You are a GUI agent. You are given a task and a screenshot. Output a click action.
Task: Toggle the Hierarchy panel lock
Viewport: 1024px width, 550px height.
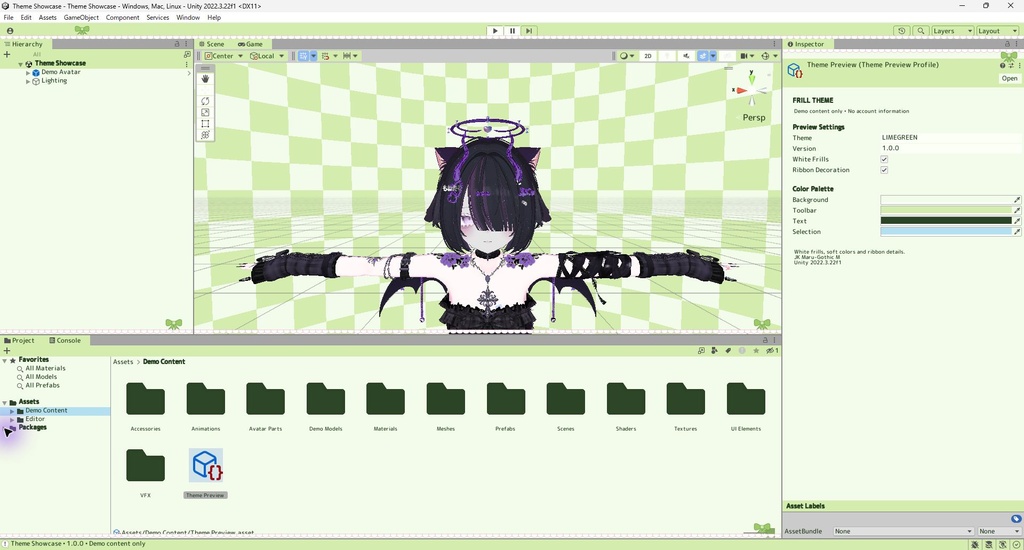(177, 44)
